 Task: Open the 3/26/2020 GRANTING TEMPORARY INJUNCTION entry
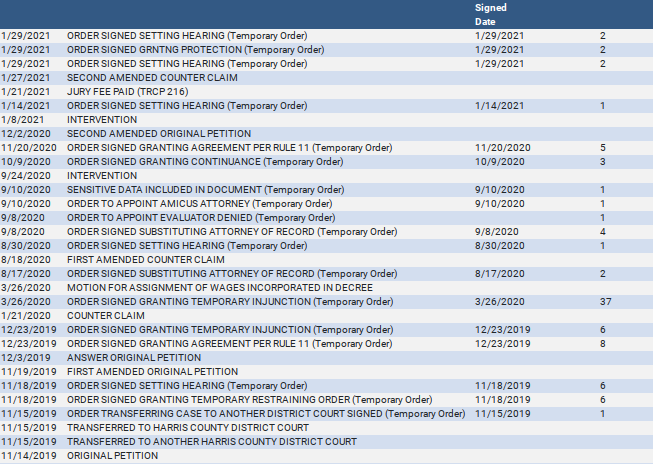click(230, 302)
